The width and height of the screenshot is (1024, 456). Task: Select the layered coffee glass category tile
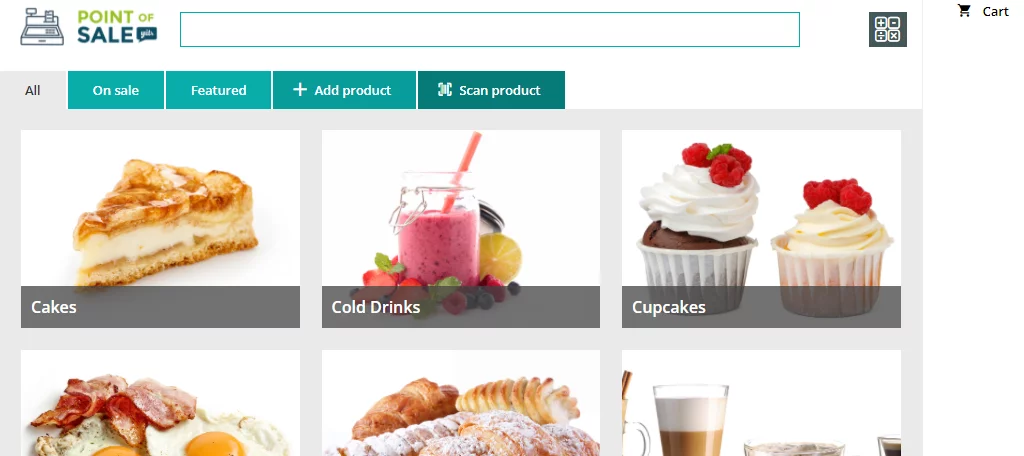coord(761,403)
